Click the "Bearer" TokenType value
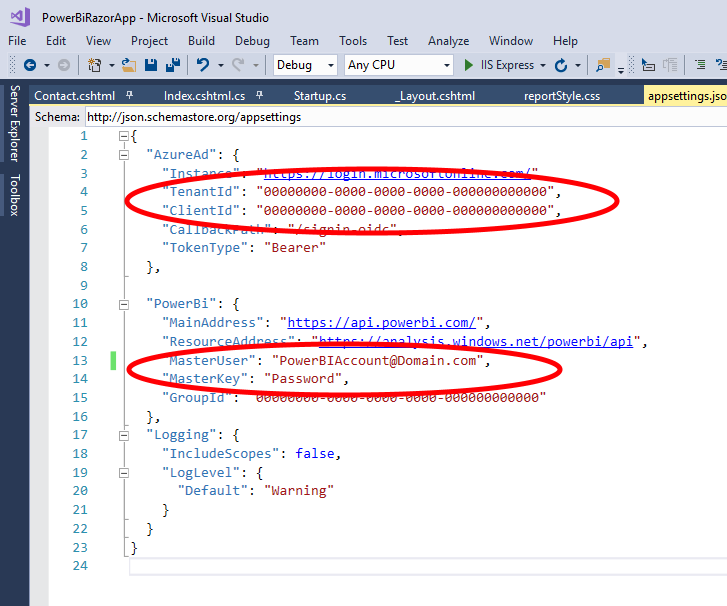Image resolution: width=727 pixels, height=606 pixels. click(295, 248)
